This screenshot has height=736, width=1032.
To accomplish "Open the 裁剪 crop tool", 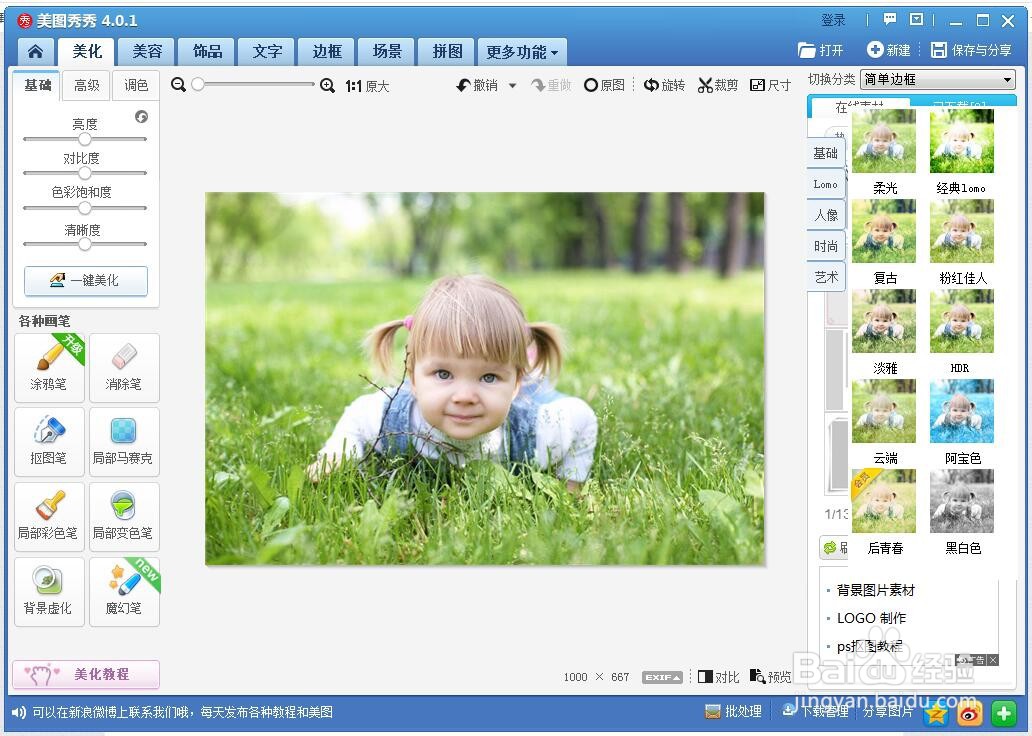I will click(x=719, y=85).
